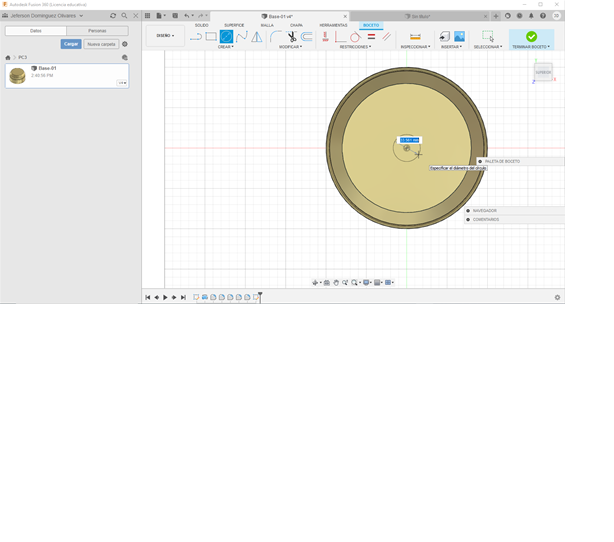Click the Cargar button
614x542 pixels.
[x=71, y=44]
